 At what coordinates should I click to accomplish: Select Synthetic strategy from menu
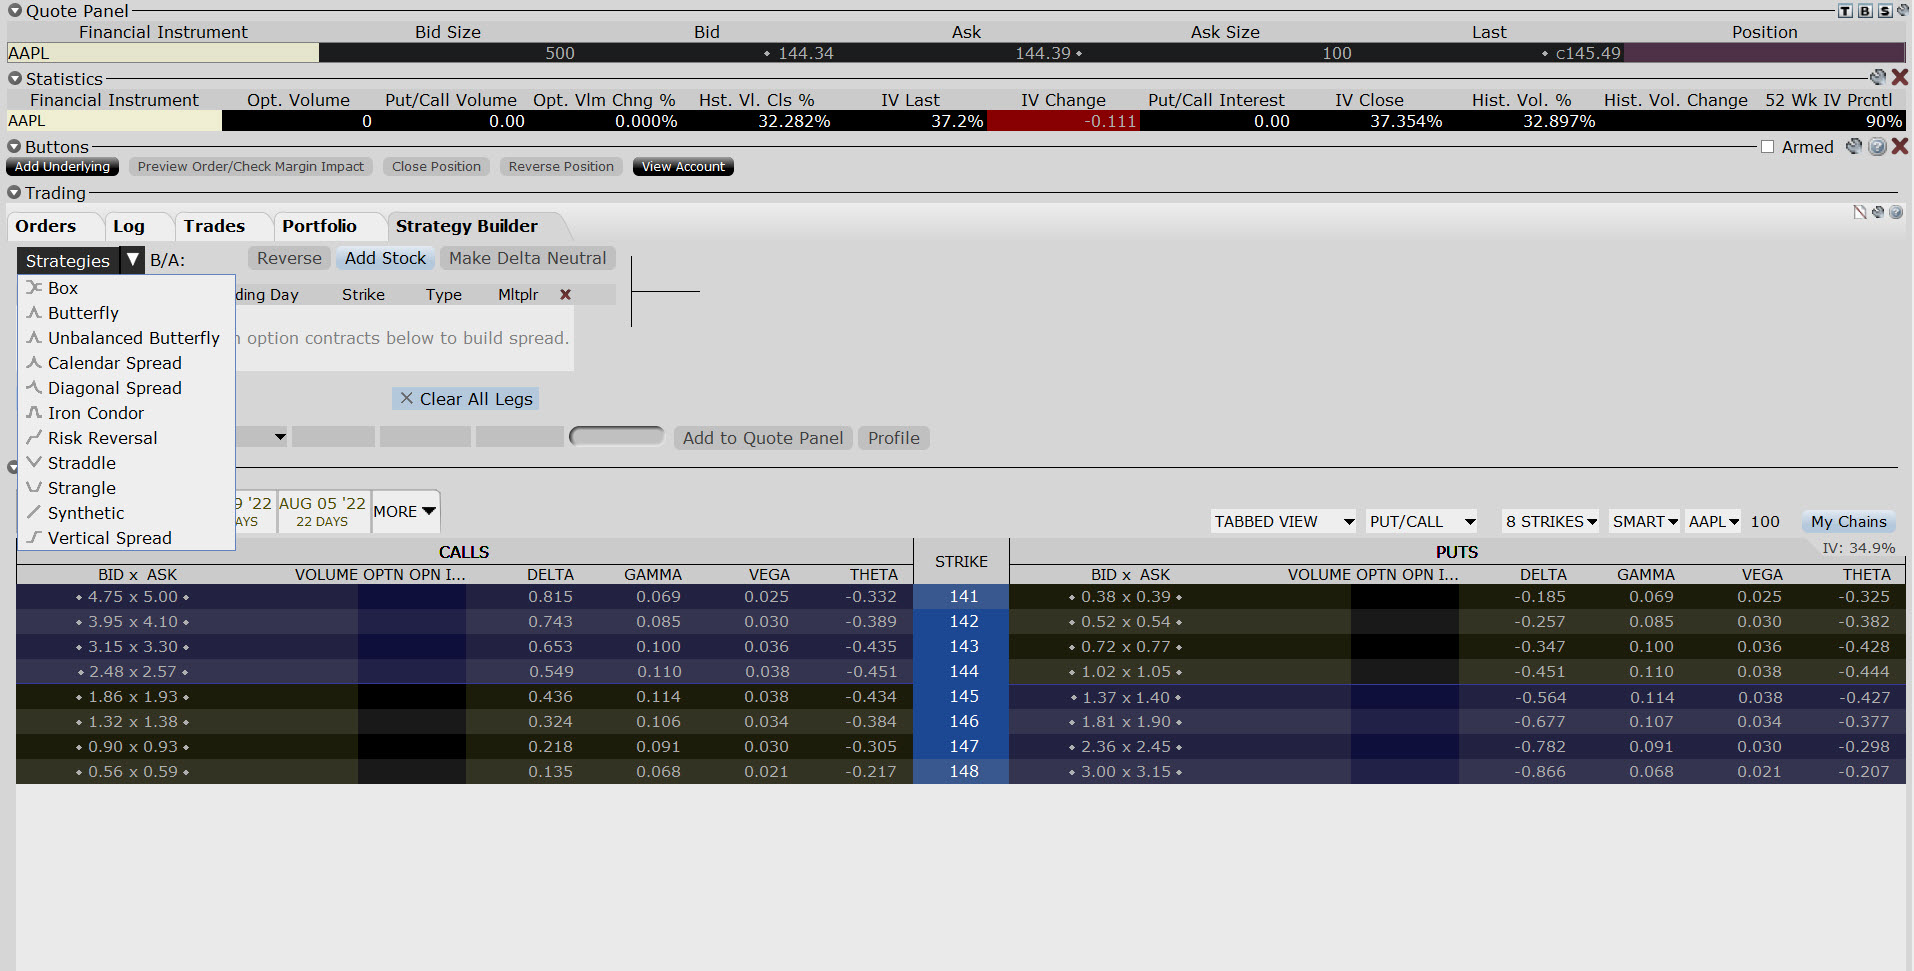126,513
